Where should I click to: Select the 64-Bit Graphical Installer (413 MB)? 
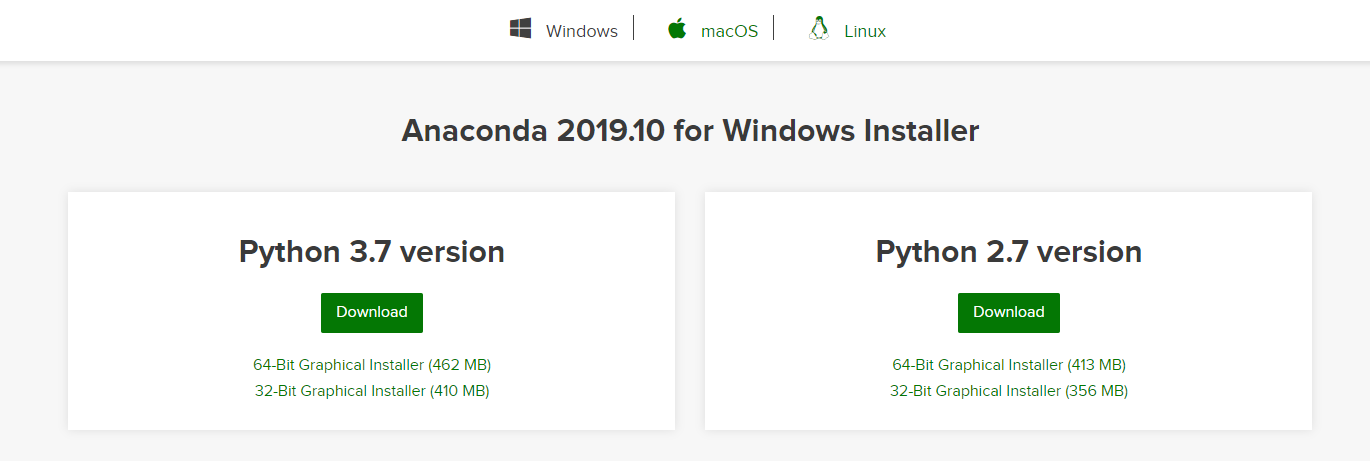1009,365
